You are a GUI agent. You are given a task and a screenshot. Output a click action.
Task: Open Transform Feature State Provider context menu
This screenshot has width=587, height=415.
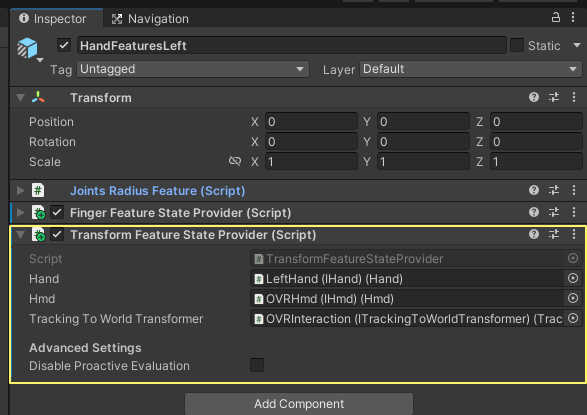point(574,234)
